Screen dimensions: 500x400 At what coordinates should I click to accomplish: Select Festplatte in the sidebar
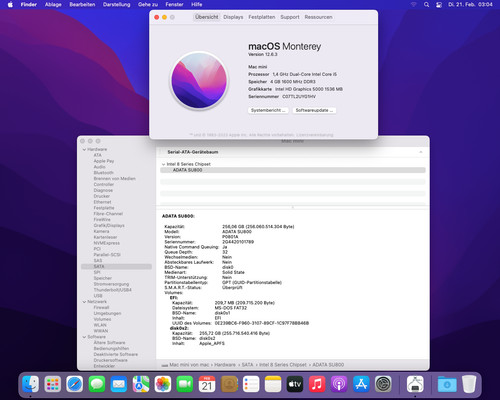click(x=104, y=208)
